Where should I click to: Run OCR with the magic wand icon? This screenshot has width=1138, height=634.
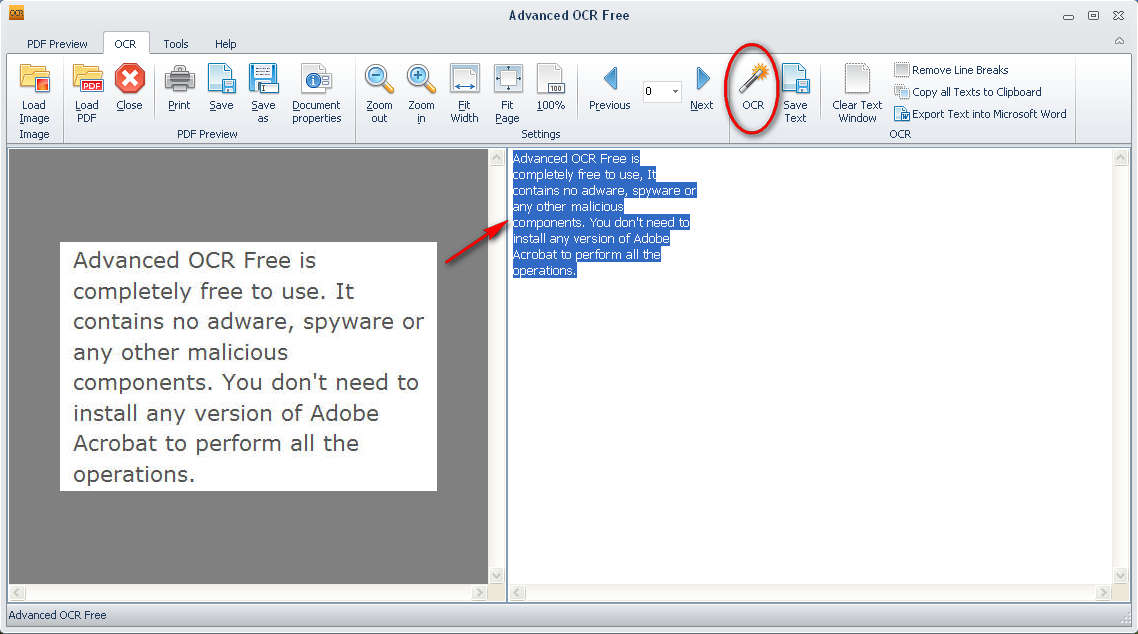(x=753, y=80)
